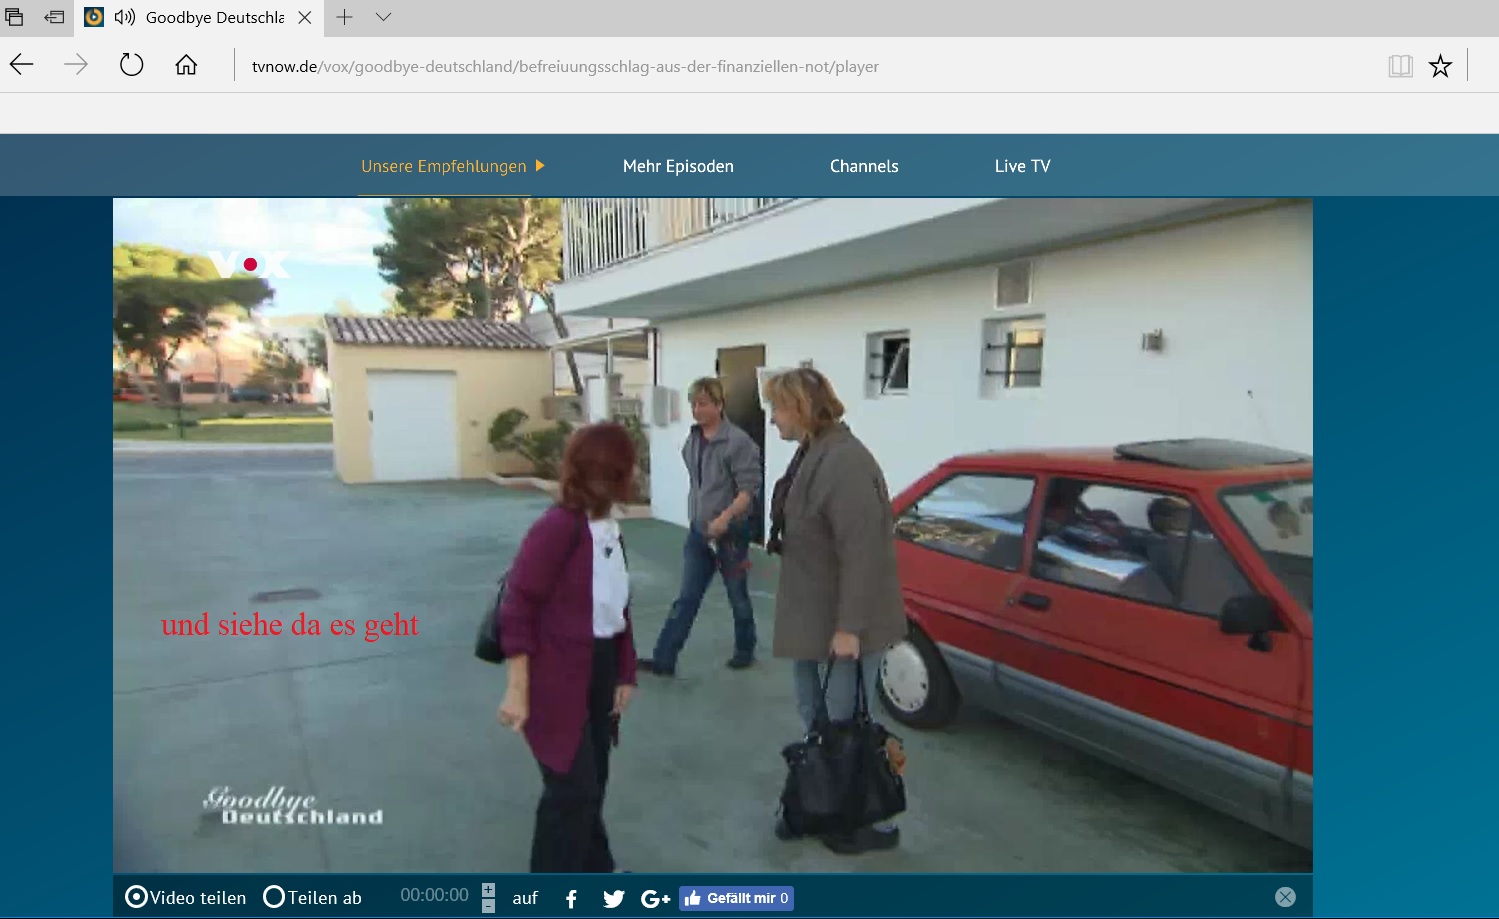This screenshot has height=919, width=1499.
Task: Select Teilen ab radio option
Action: pyautogui.click(x=274, y=897)
